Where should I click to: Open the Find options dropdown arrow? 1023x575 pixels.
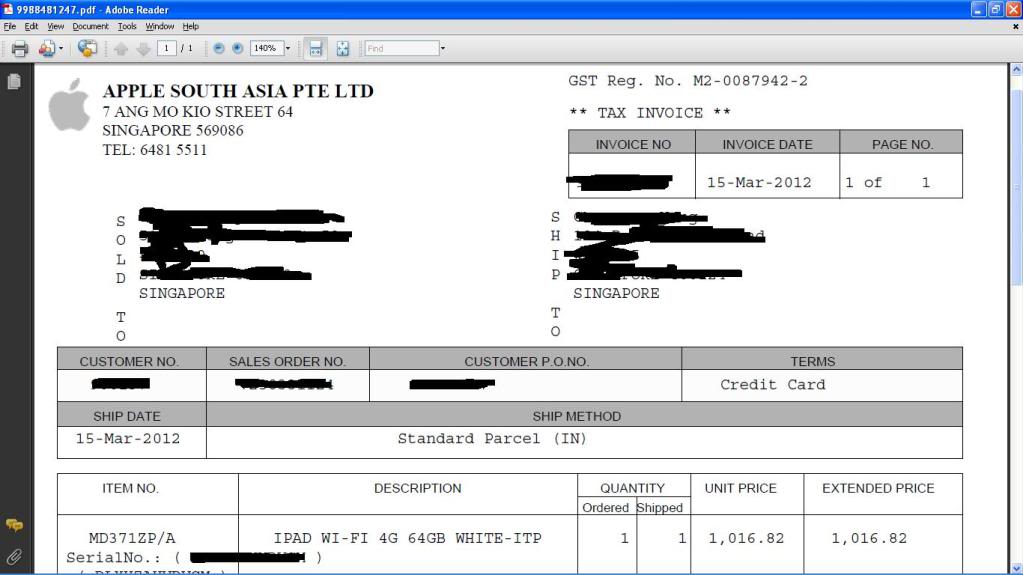pos(443,48)
